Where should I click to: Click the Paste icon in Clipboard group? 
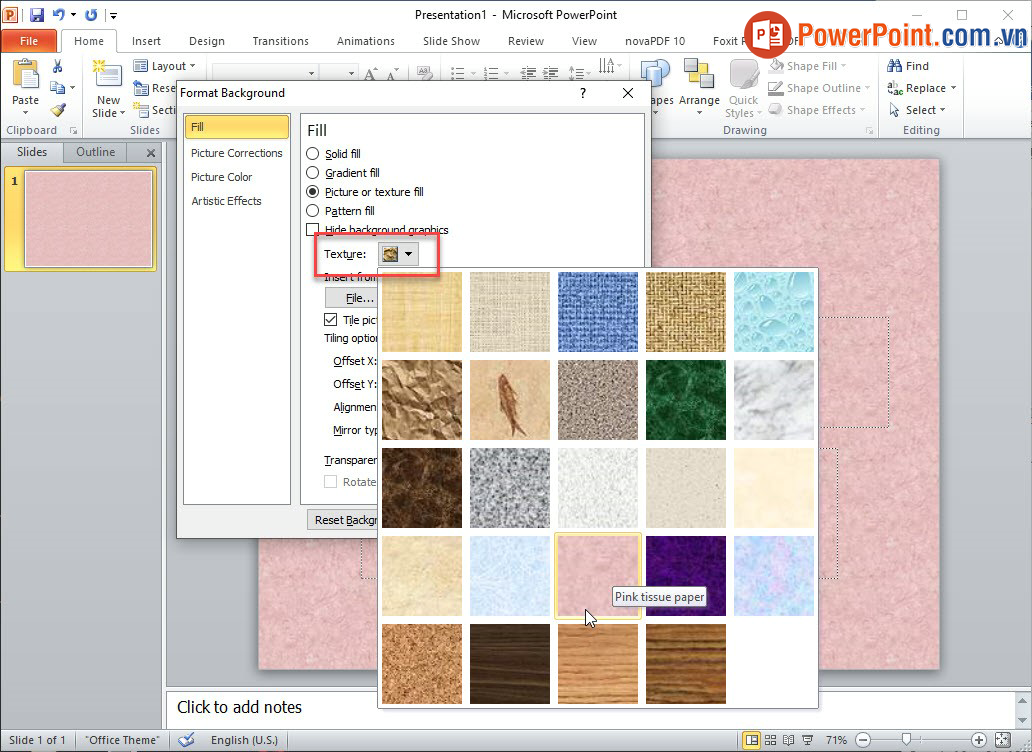click(x=25, y=76)
